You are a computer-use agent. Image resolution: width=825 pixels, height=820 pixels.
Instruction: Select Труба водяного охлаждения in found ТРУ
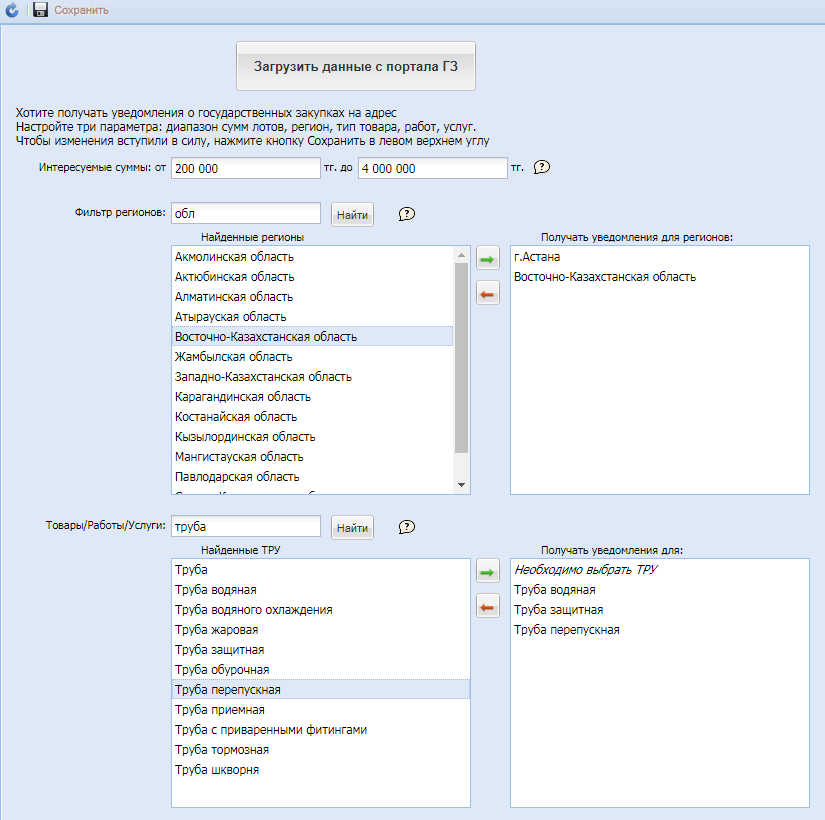click(x=321, y=610)
